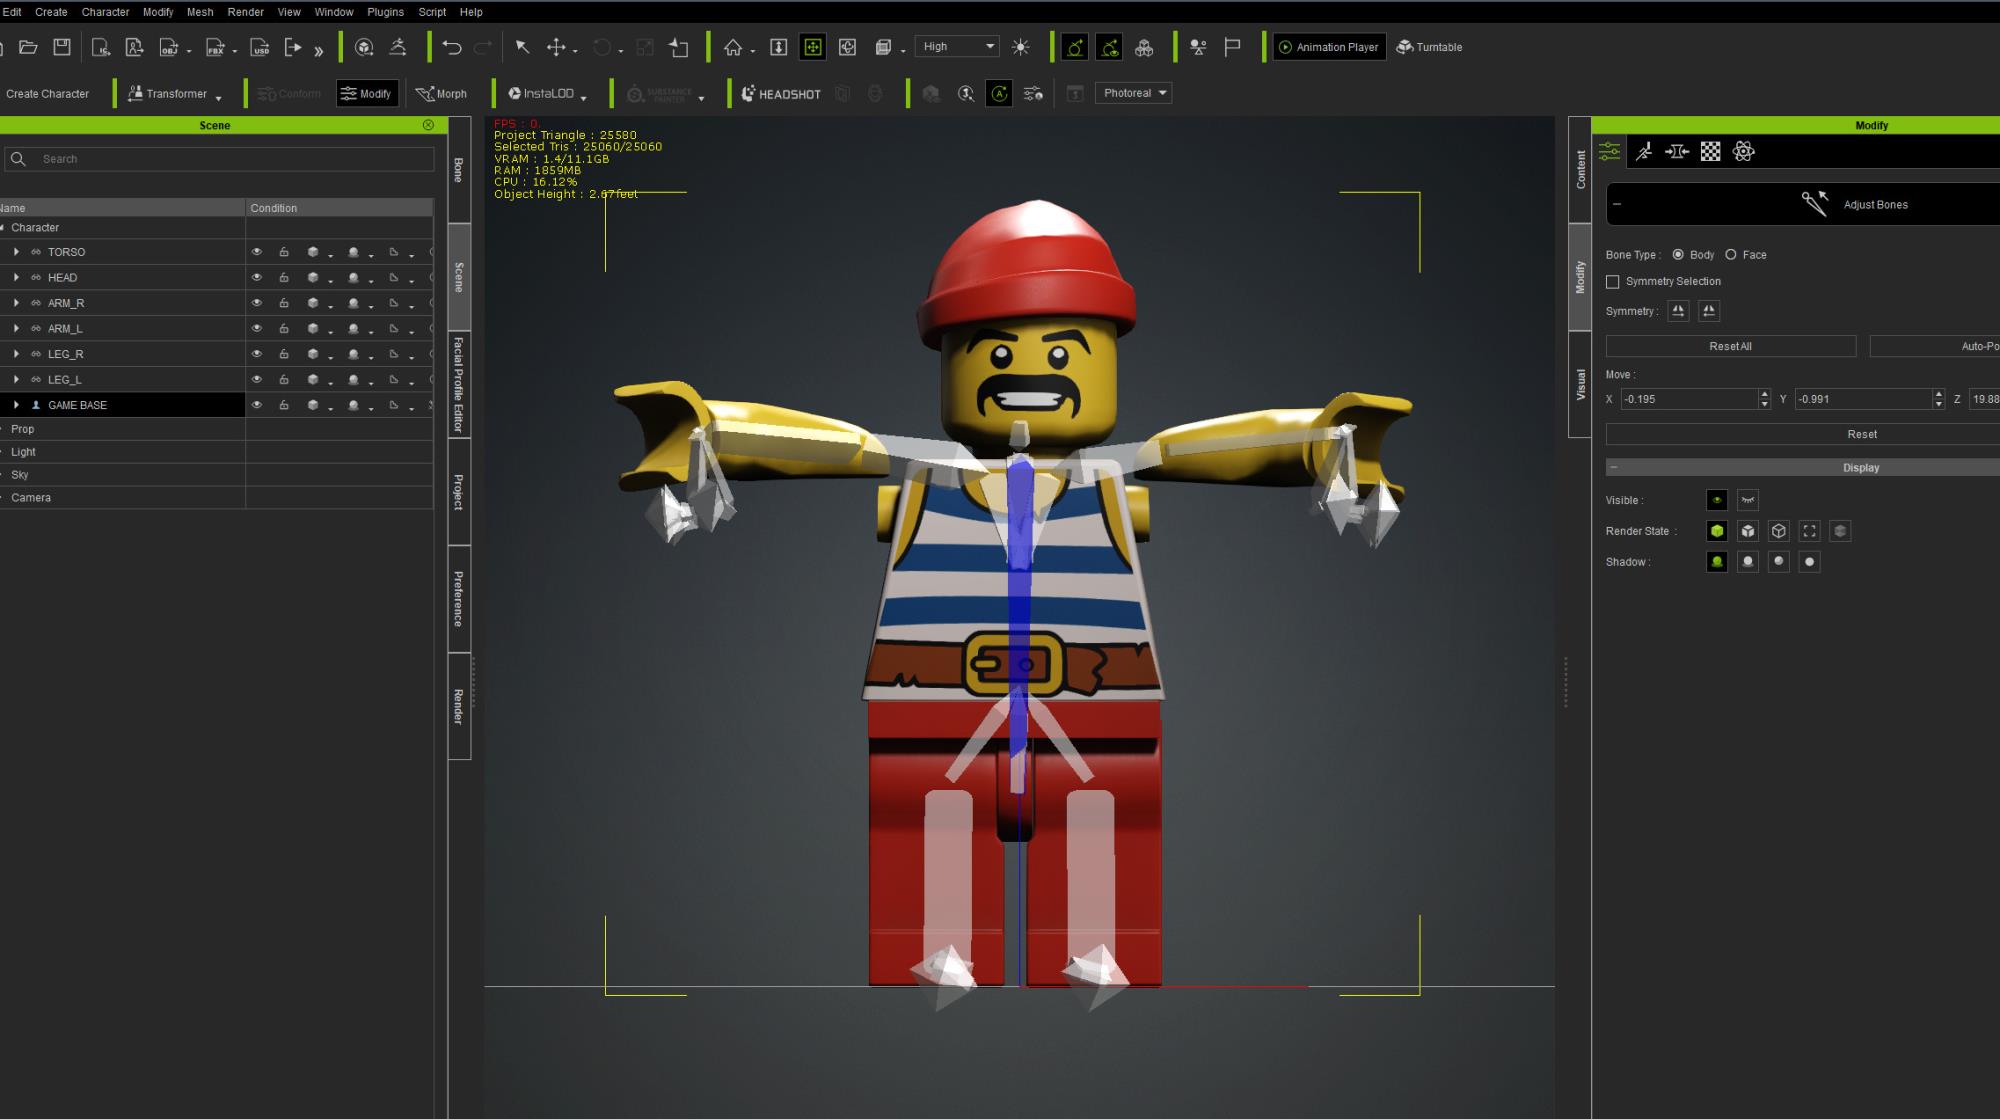Click the Home camera view icon

point(733,47)
